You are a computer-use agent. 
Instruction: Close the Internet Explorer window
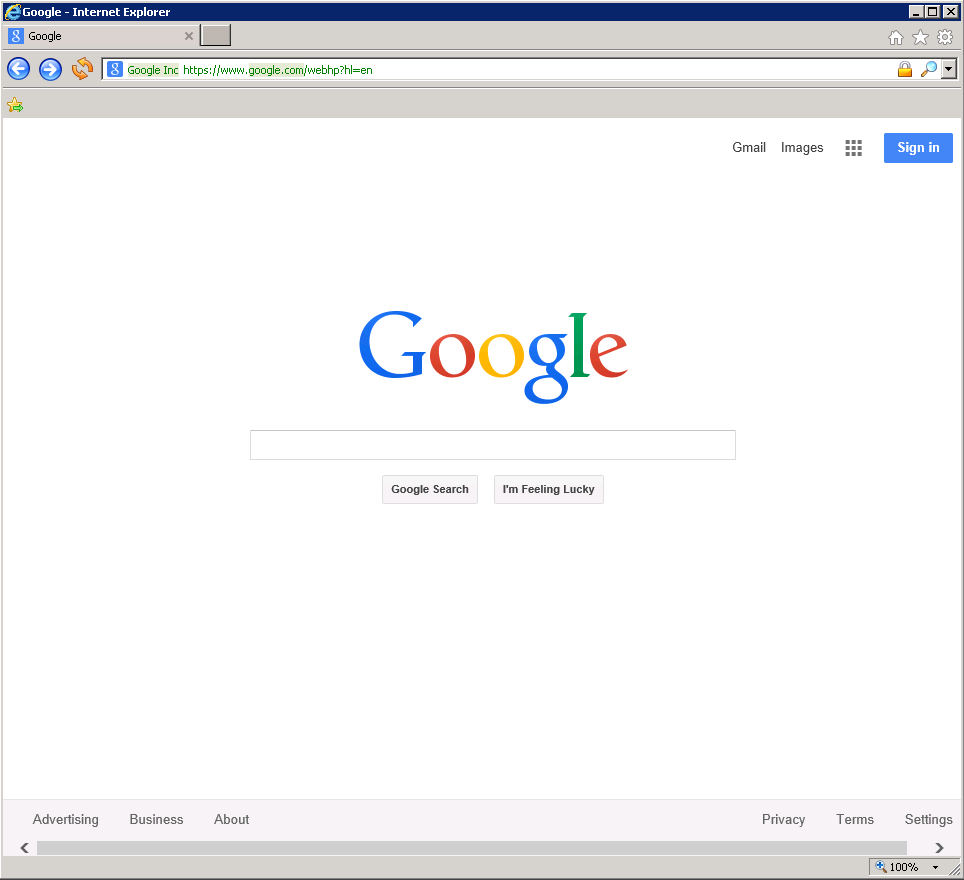point(950,12)
